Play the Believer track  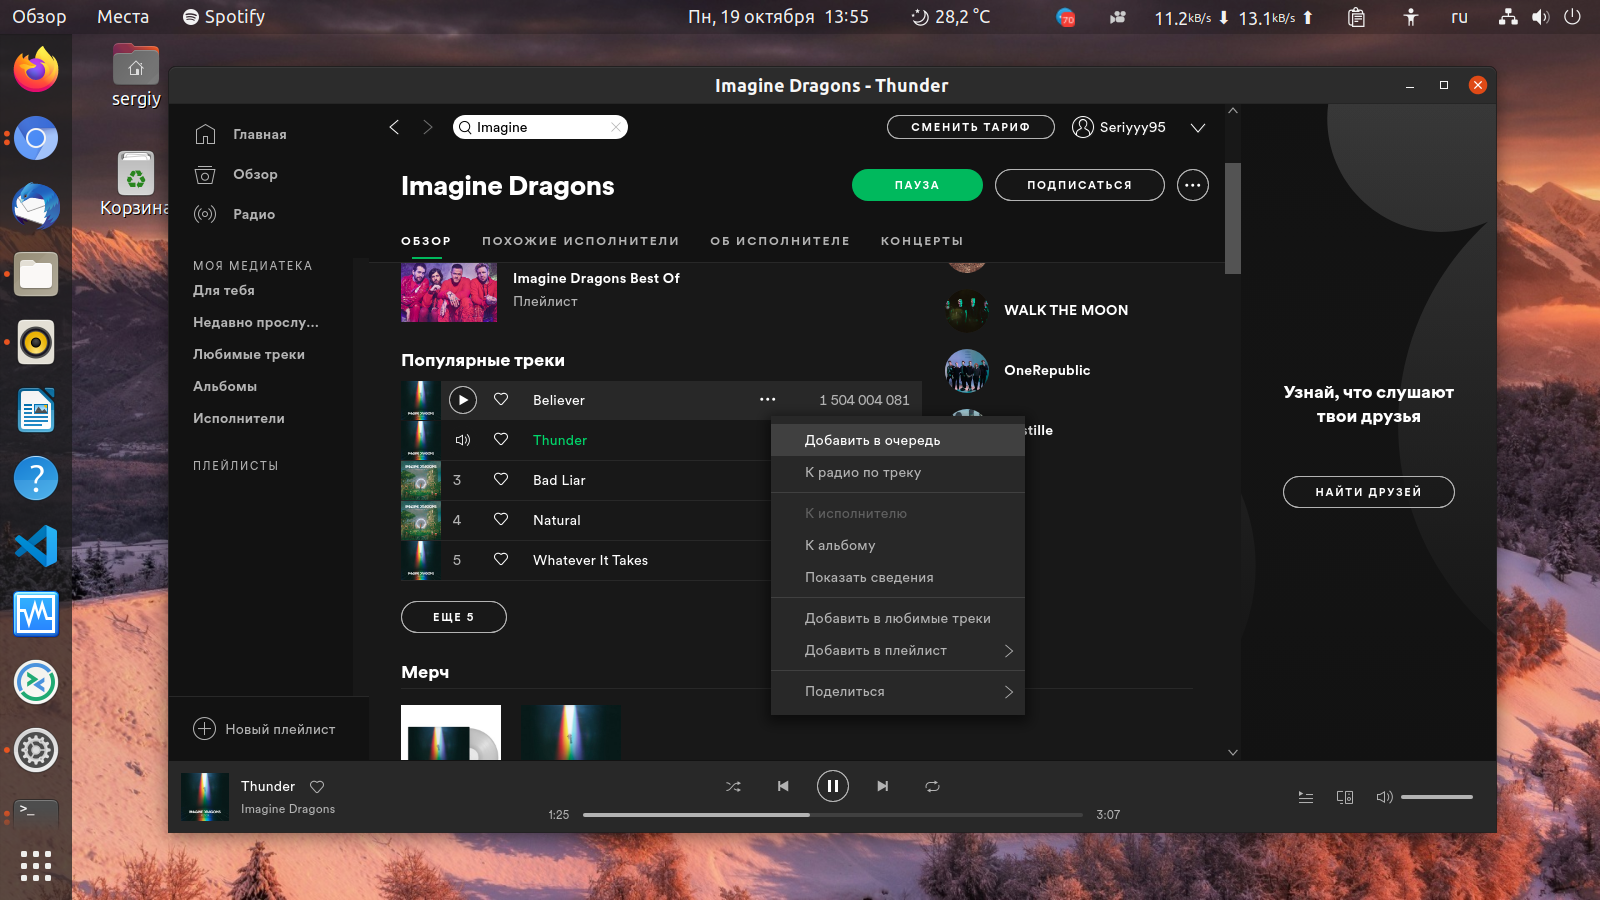tap(462, 400)
